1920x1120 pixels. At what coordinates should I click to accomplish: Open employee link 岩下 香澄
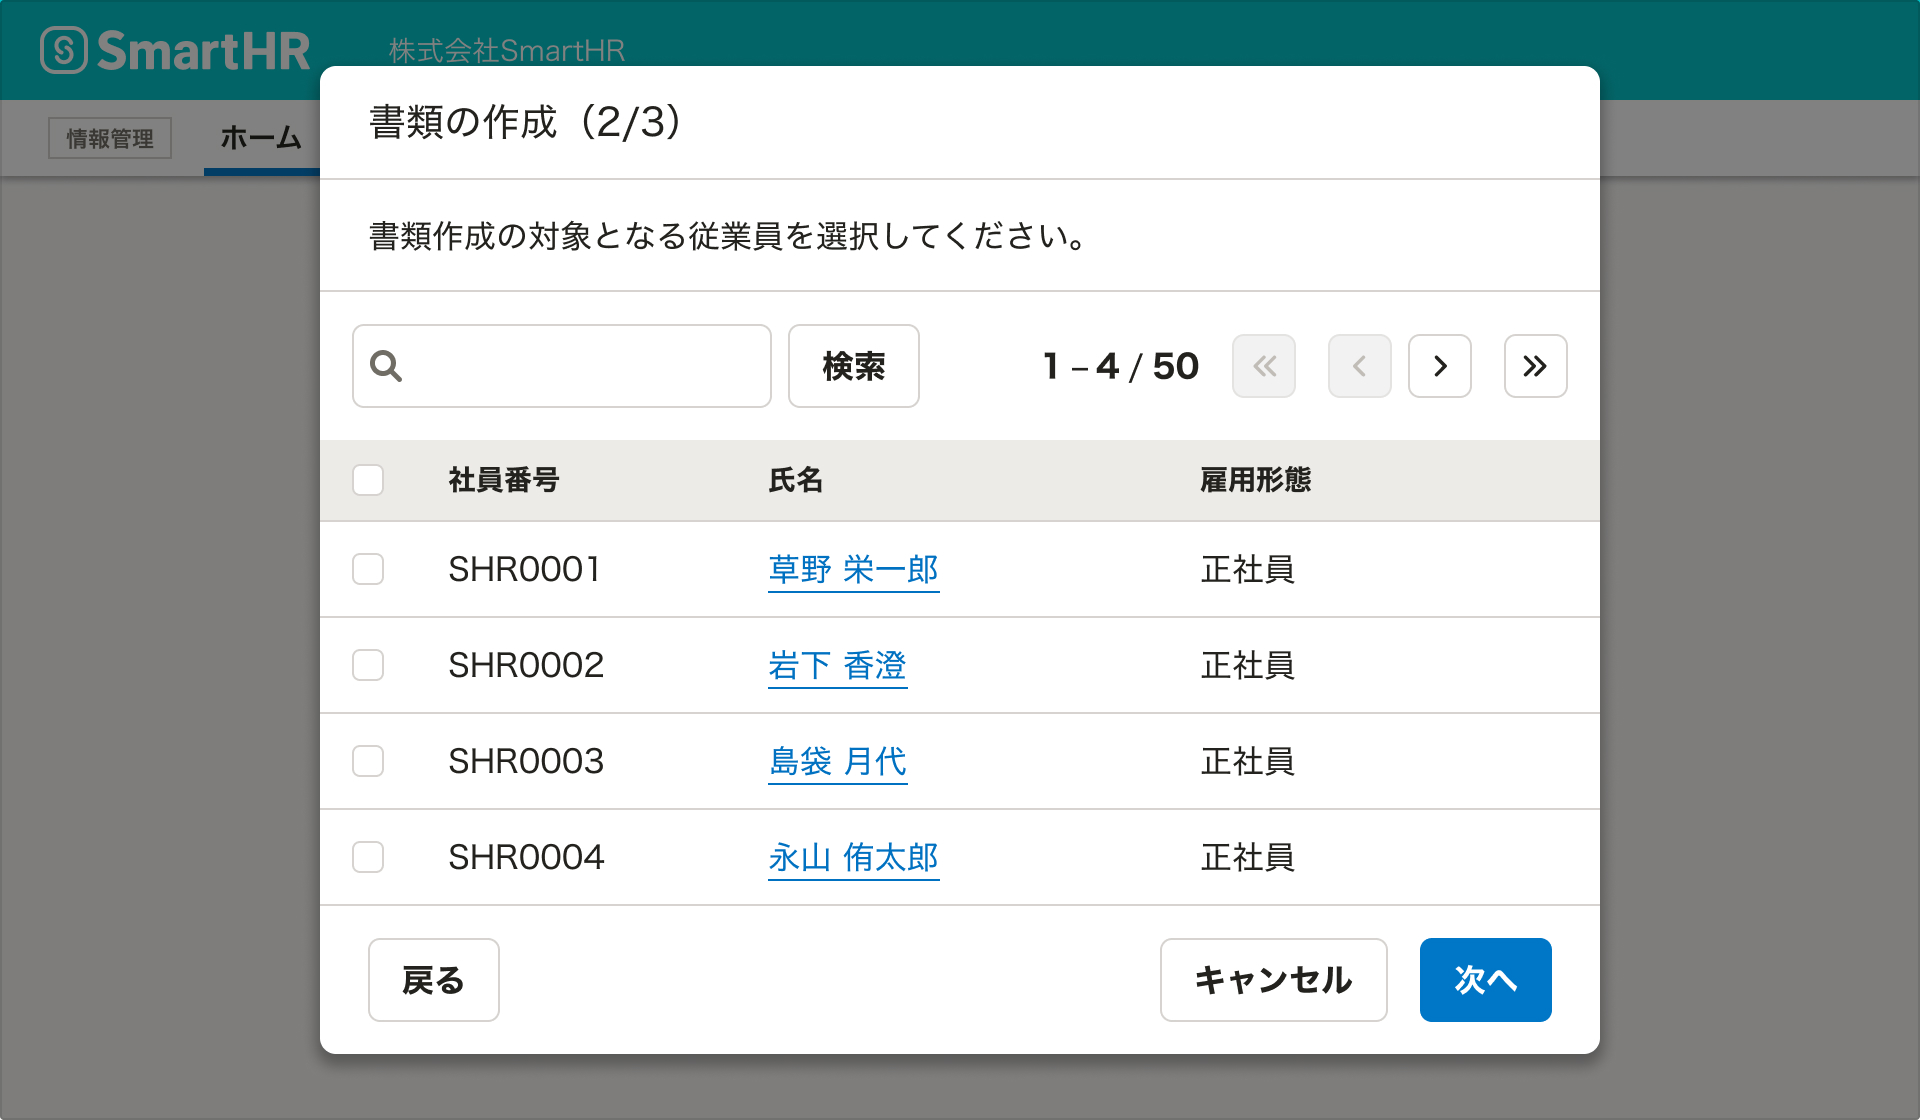(837, 665)
